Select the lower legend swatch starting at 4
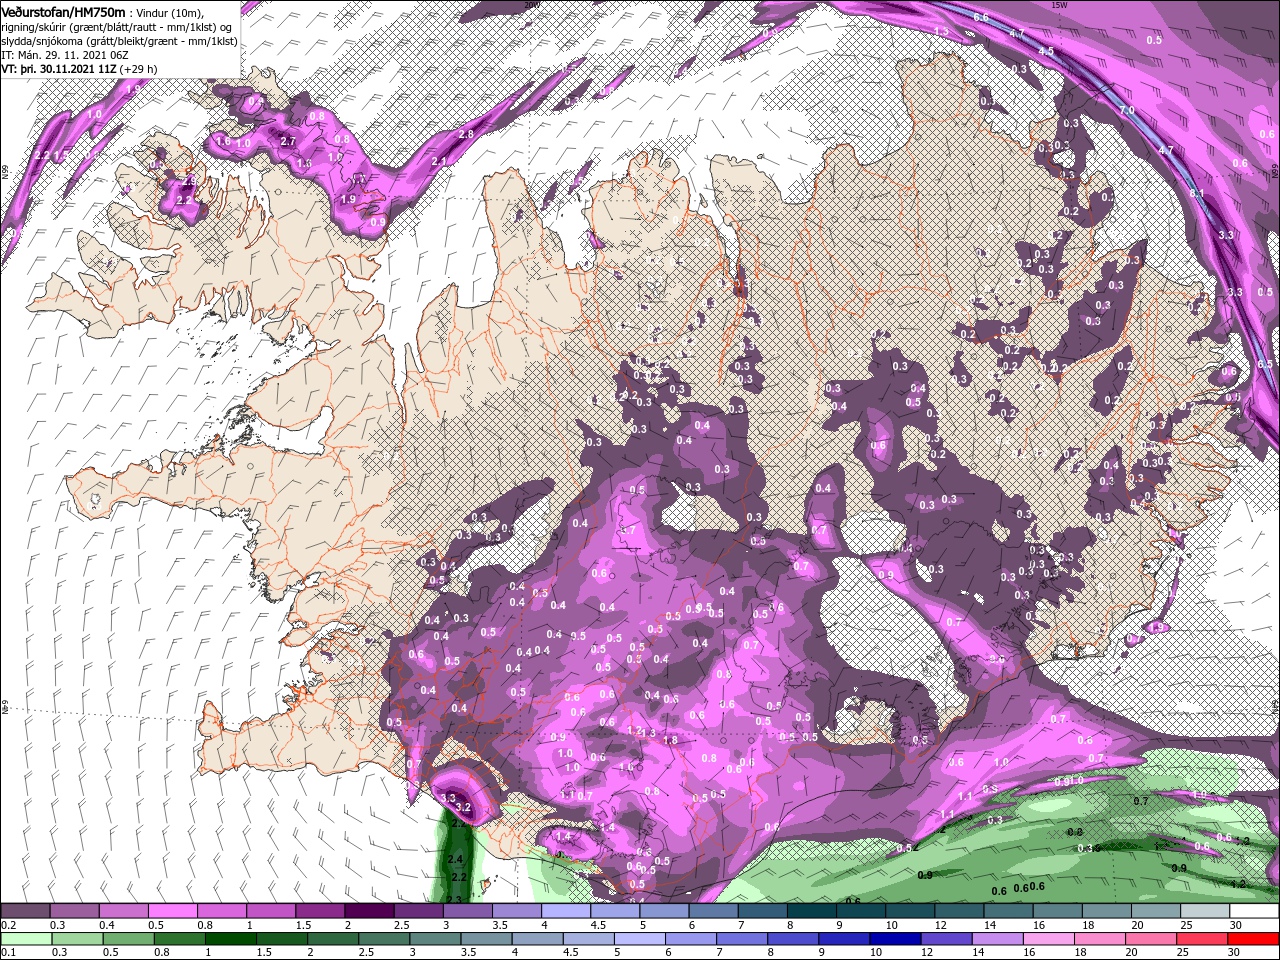The height and width of the screenshot is (960, 1280). click(x=540, y=939)
